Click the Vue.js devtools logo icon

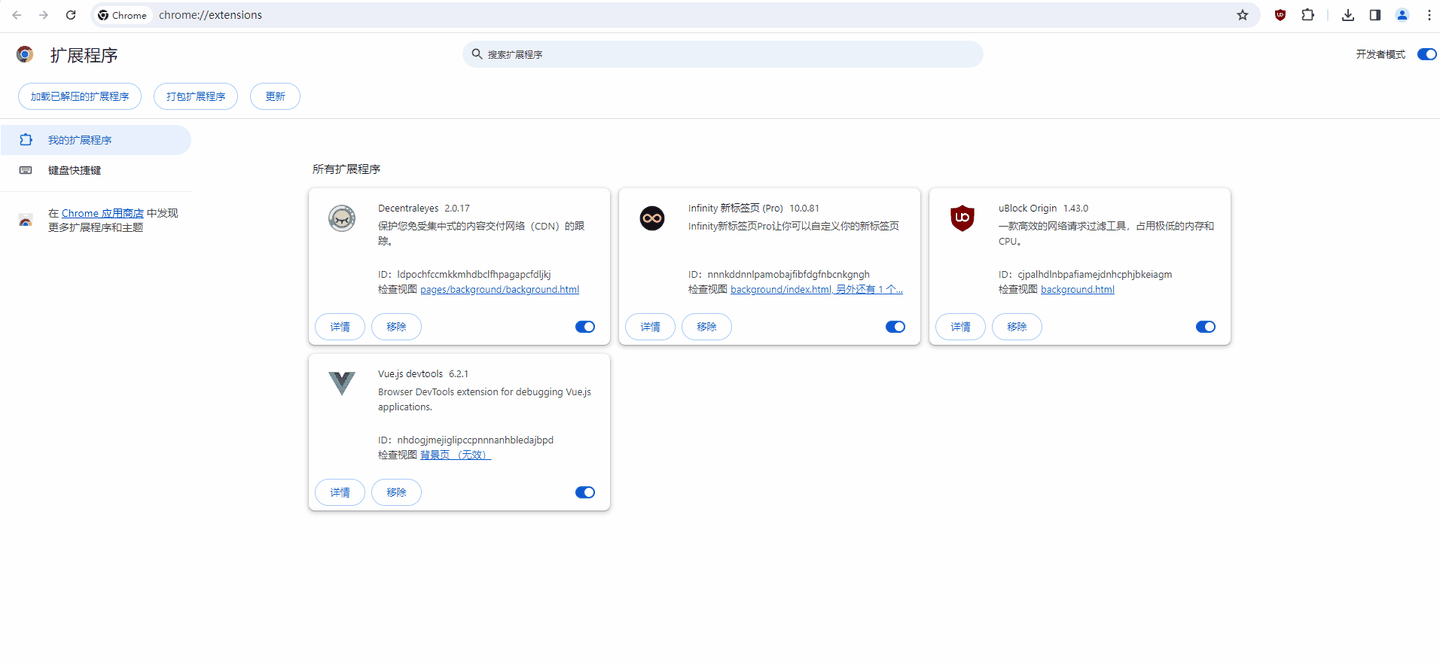coord(342,383)
